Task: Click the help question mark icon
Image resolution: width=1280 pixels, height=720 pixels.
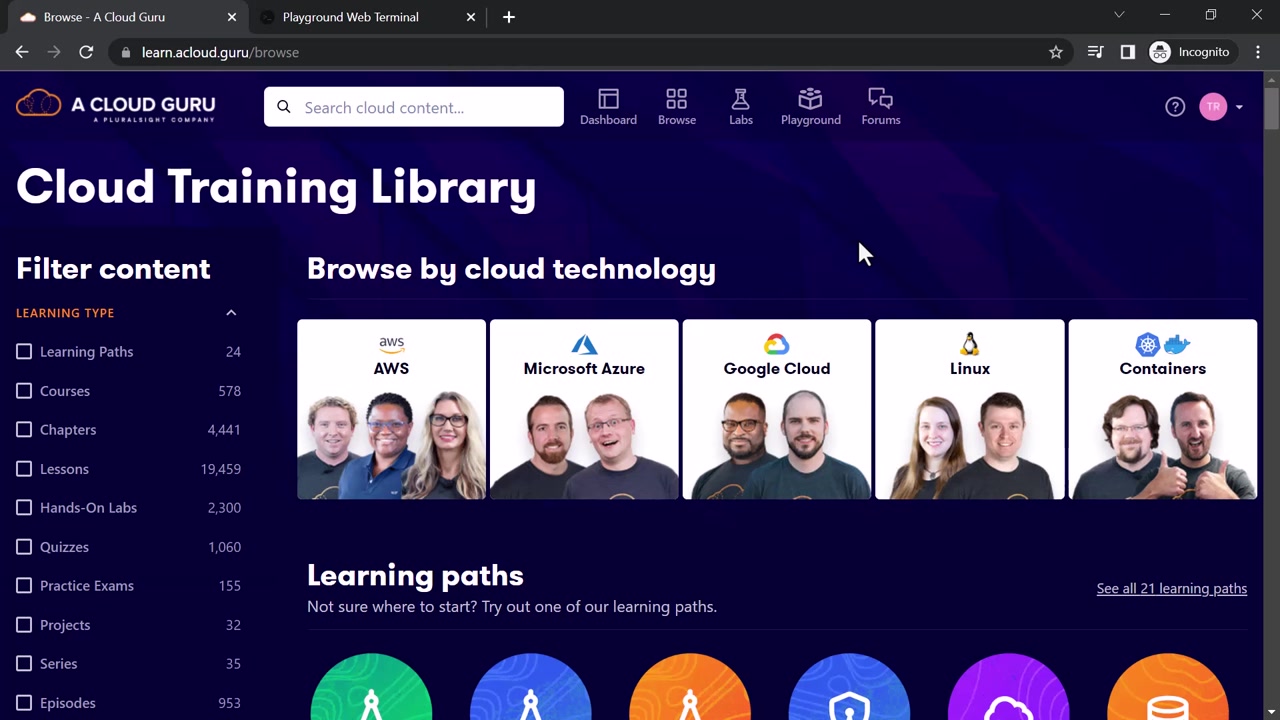Action: click(1175, 107)
